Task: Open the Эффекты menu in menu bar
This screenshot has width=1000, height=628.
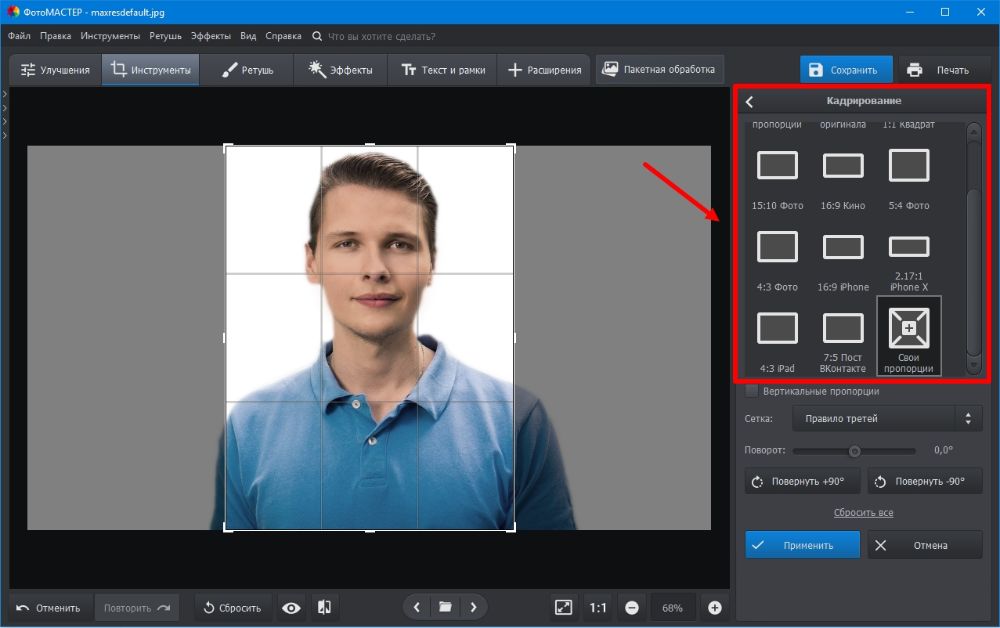Action: click(x=211, y=36)
